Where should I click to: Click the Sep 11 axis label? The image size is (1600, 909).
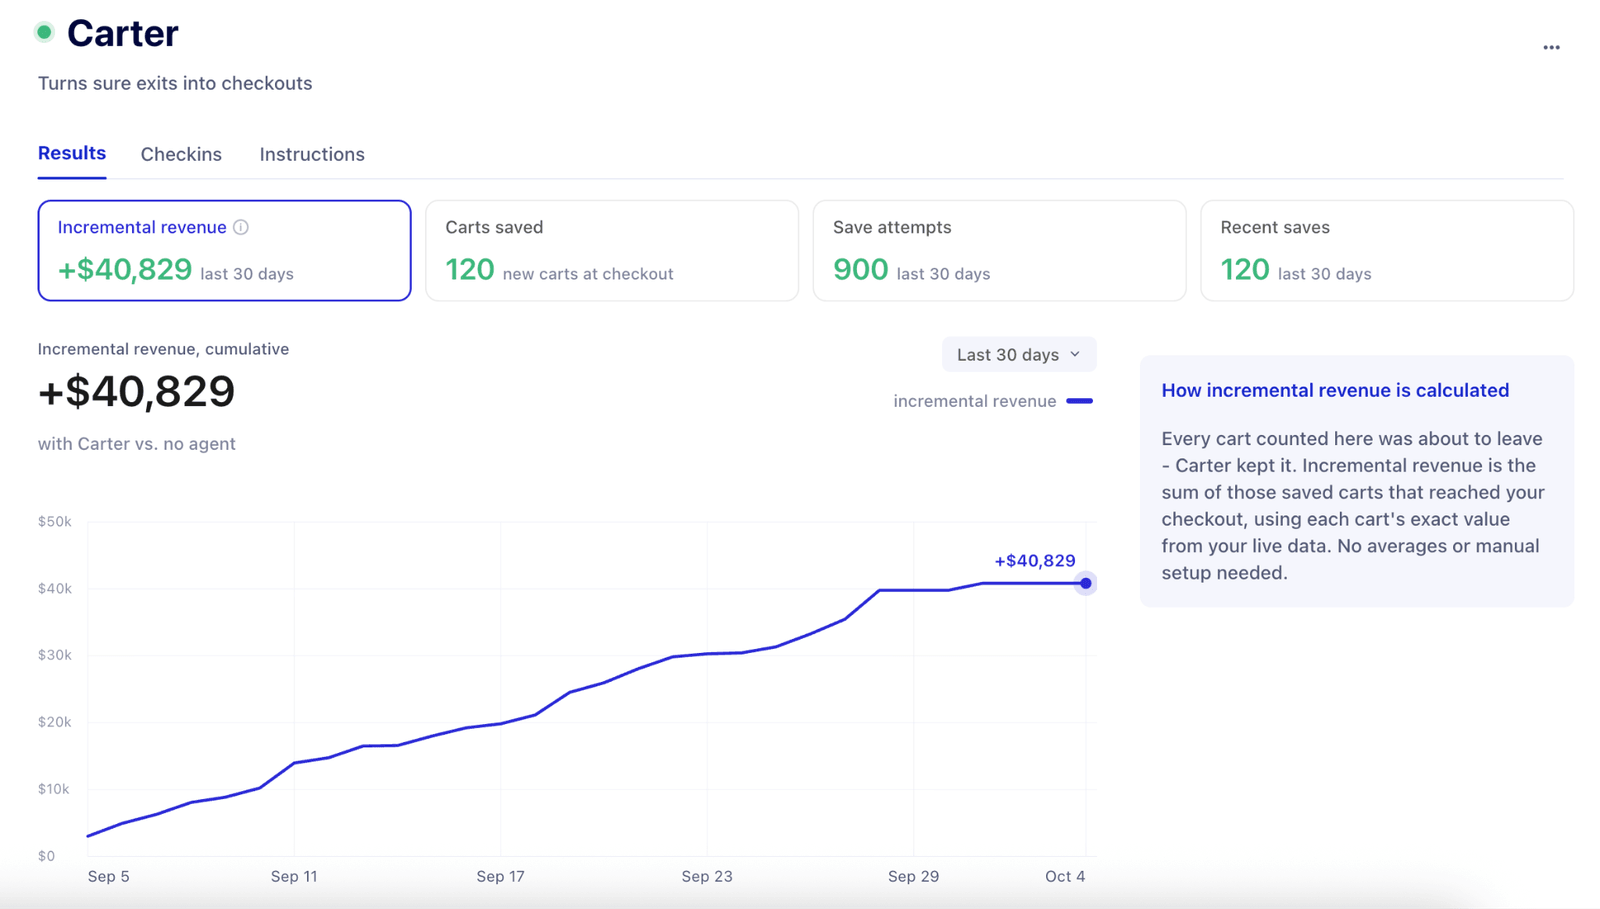point(294,876)
